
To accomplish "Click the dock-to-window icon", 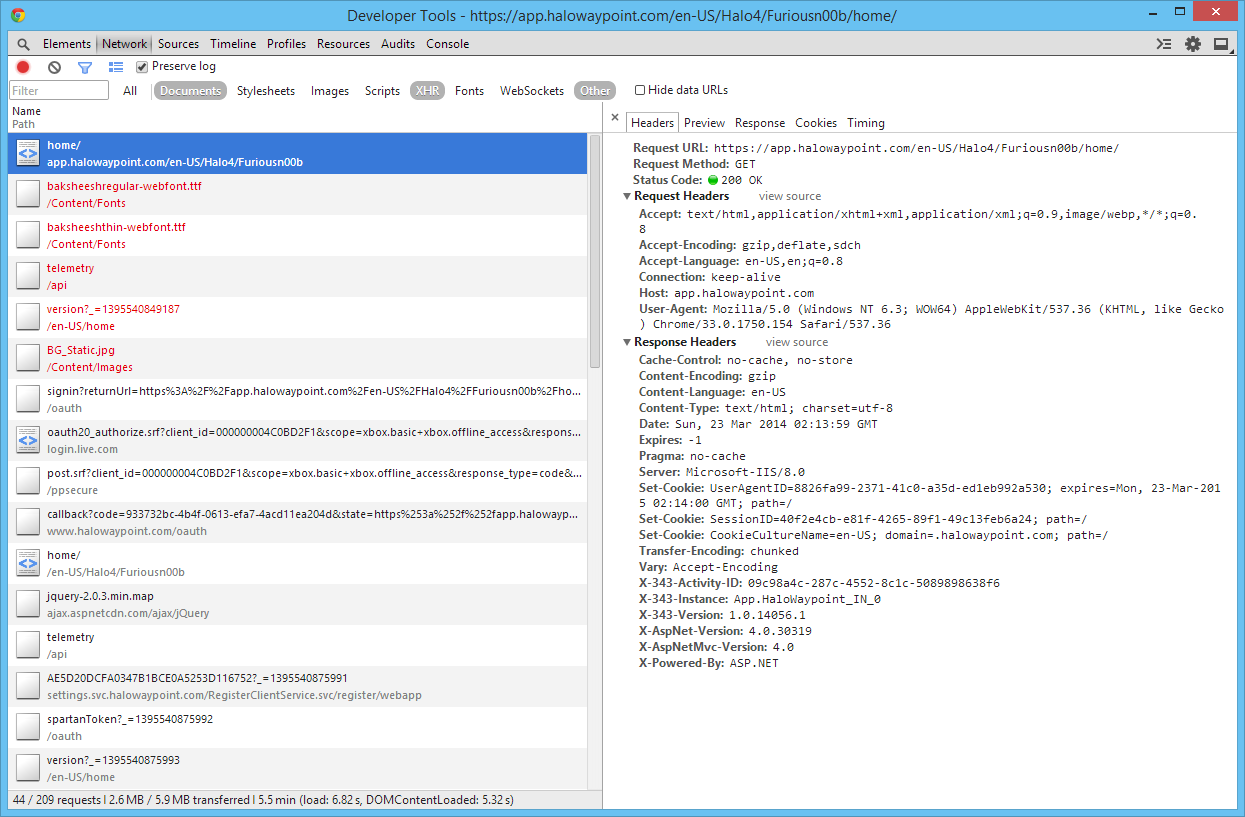I will (1221, 44).
